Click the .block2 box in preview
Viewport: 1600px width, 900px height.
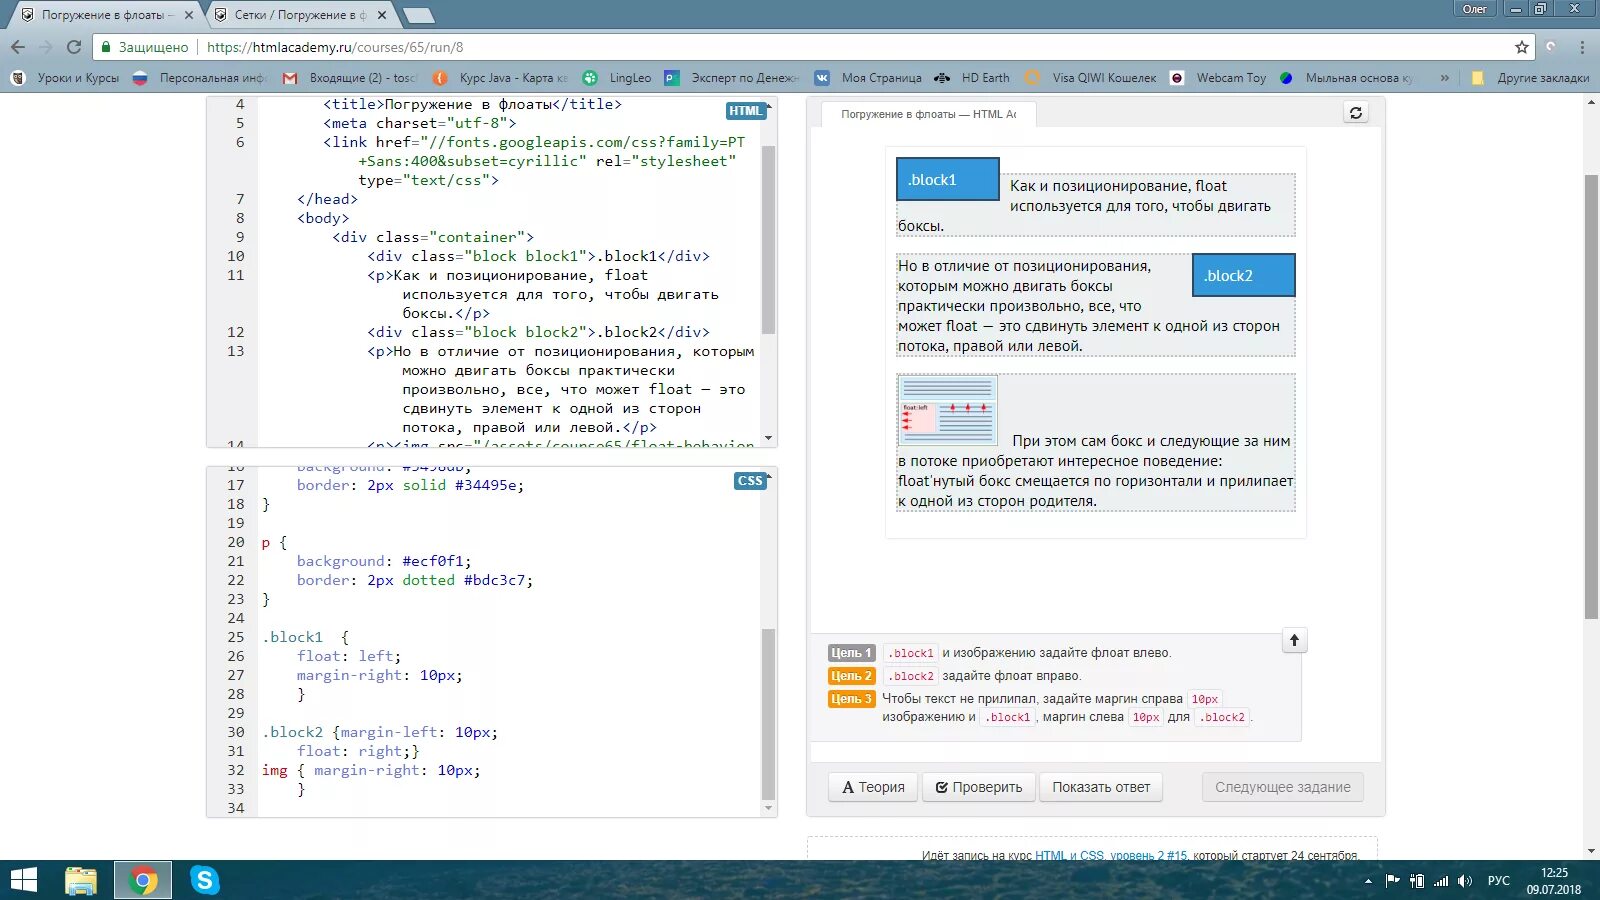(1243, 275)
